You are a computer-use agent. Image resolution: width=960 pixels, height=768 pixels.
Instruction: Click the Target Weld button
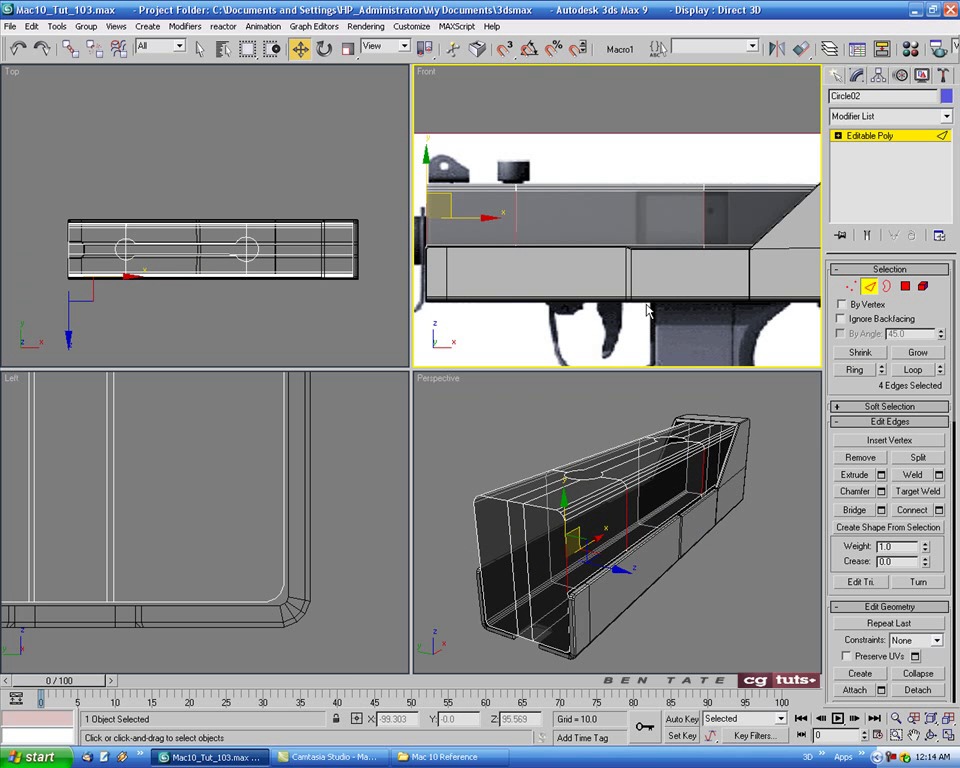pos(918,491)
